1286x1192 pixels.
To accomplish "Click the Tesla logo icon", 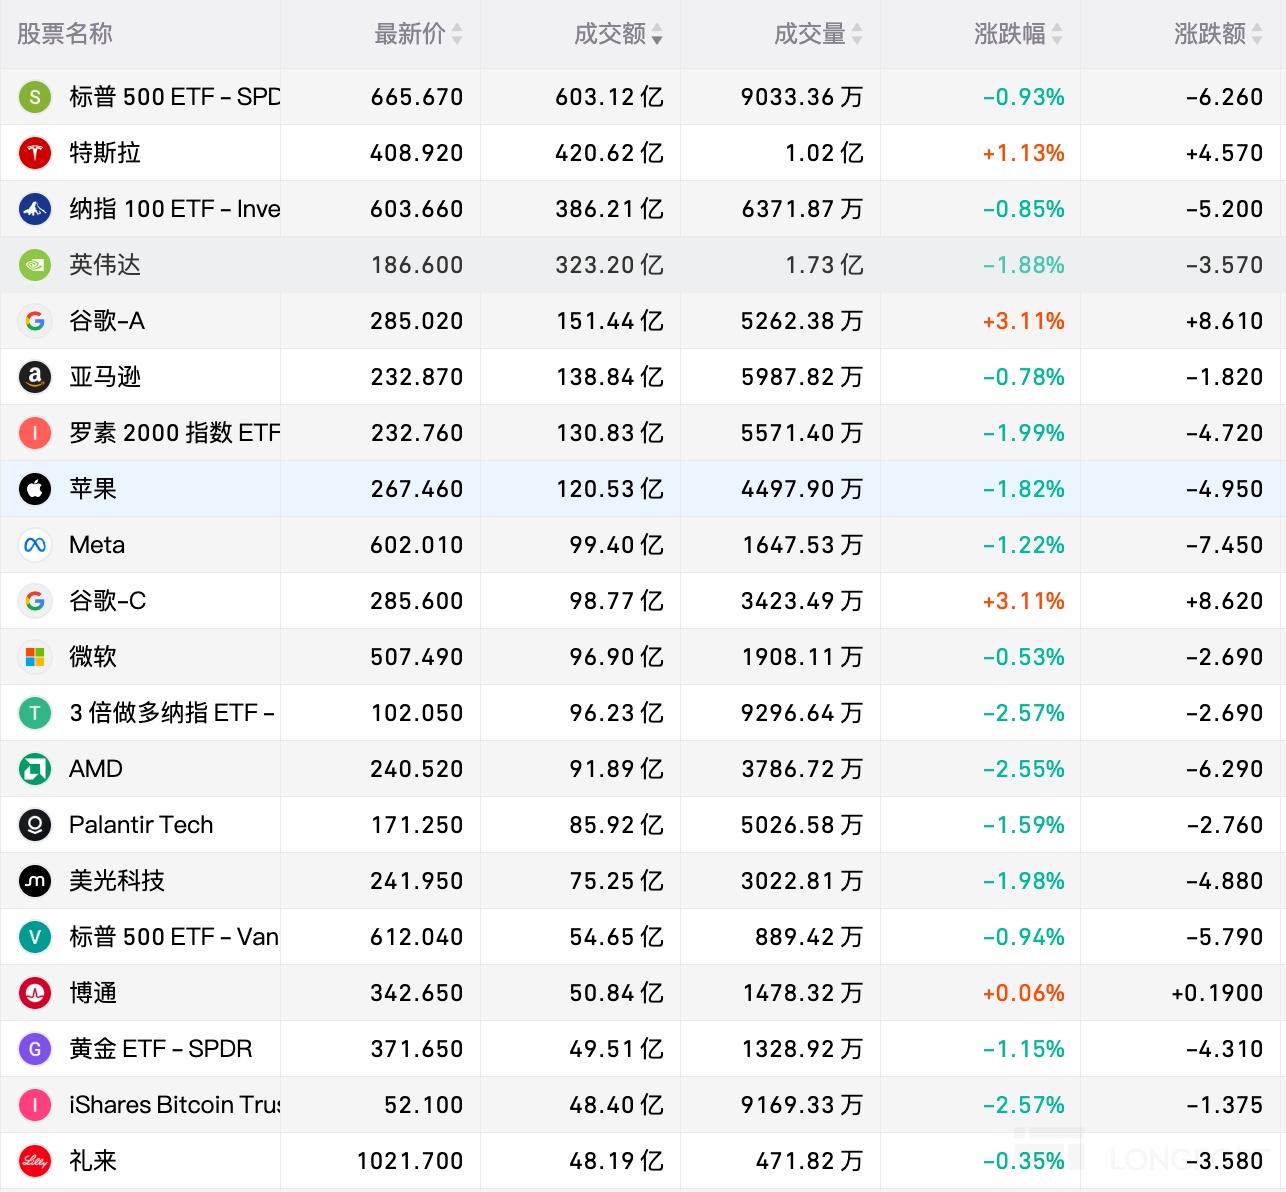I will pos(35,153).
